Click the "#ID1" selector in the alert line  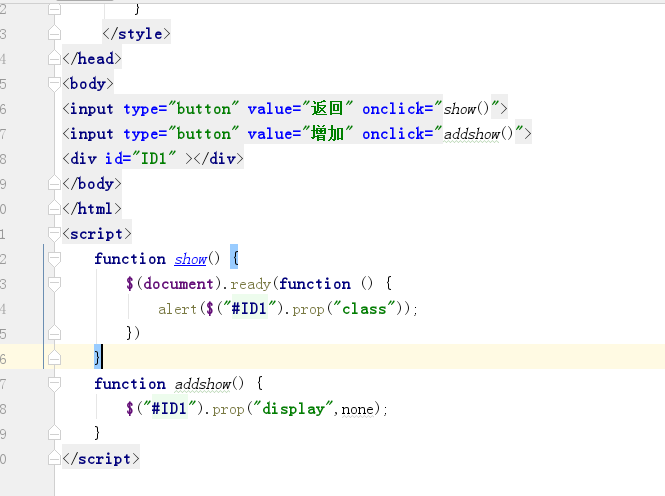(x=249, y=309)
